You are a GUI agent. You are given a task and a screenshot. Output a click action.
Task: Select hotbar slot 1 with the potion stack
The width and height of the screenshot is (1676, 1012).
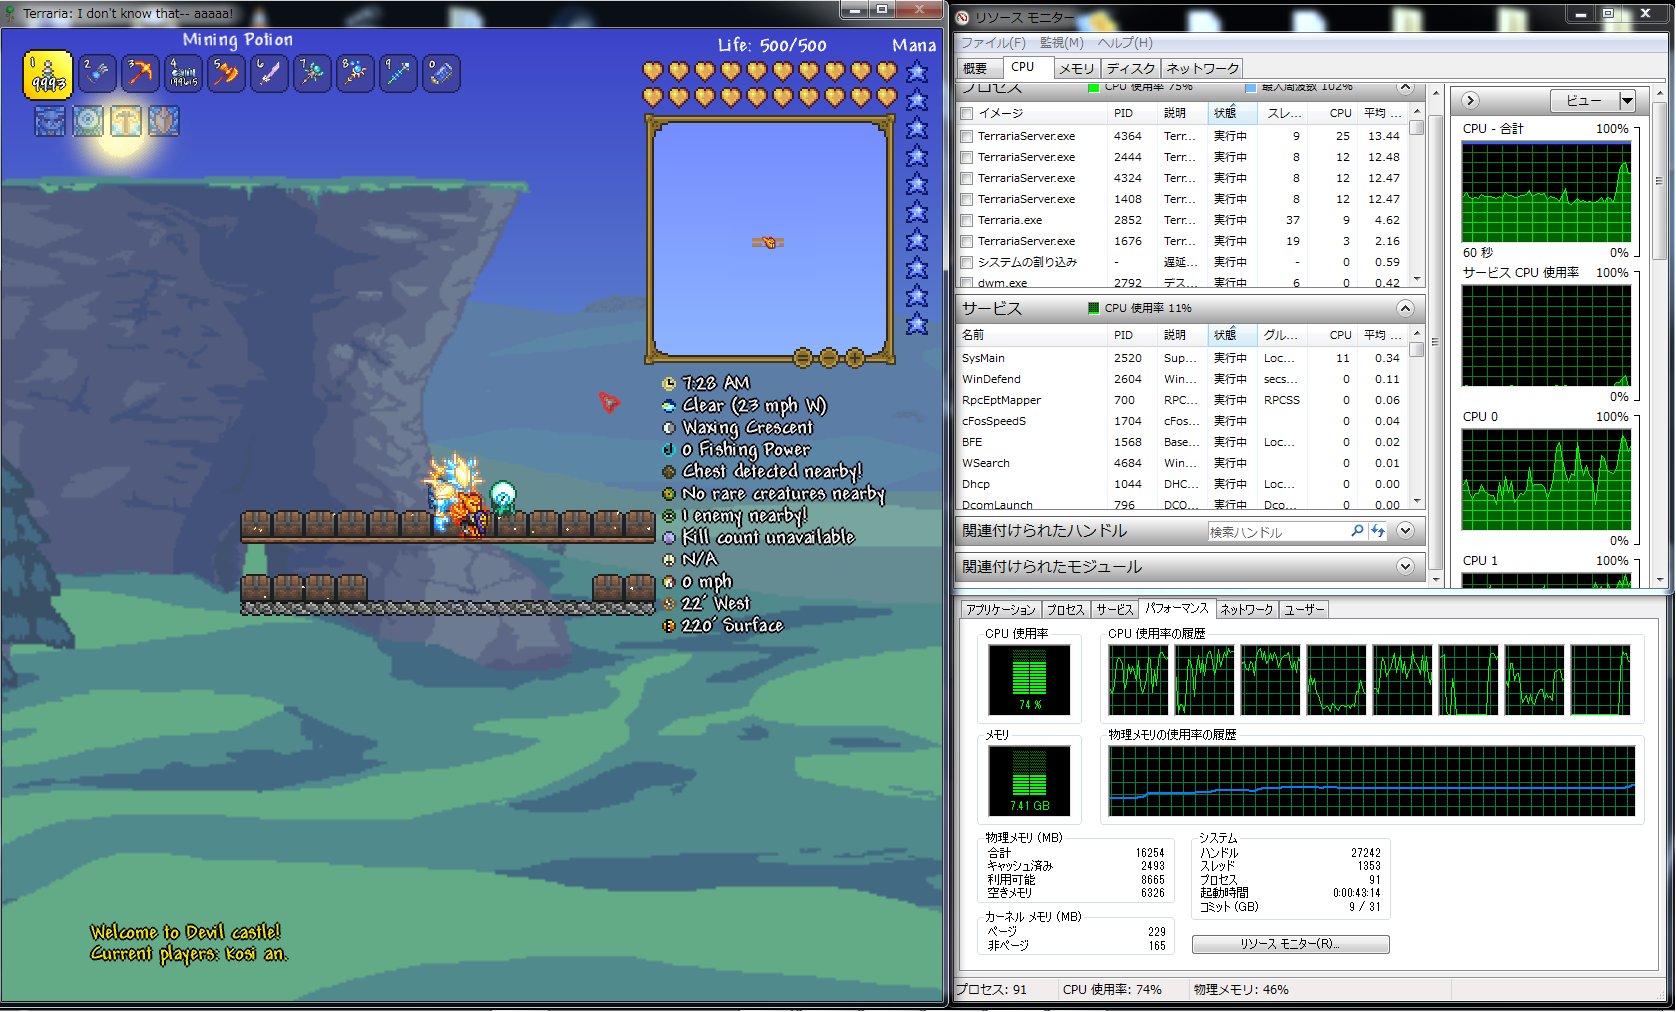coord(47,75)
